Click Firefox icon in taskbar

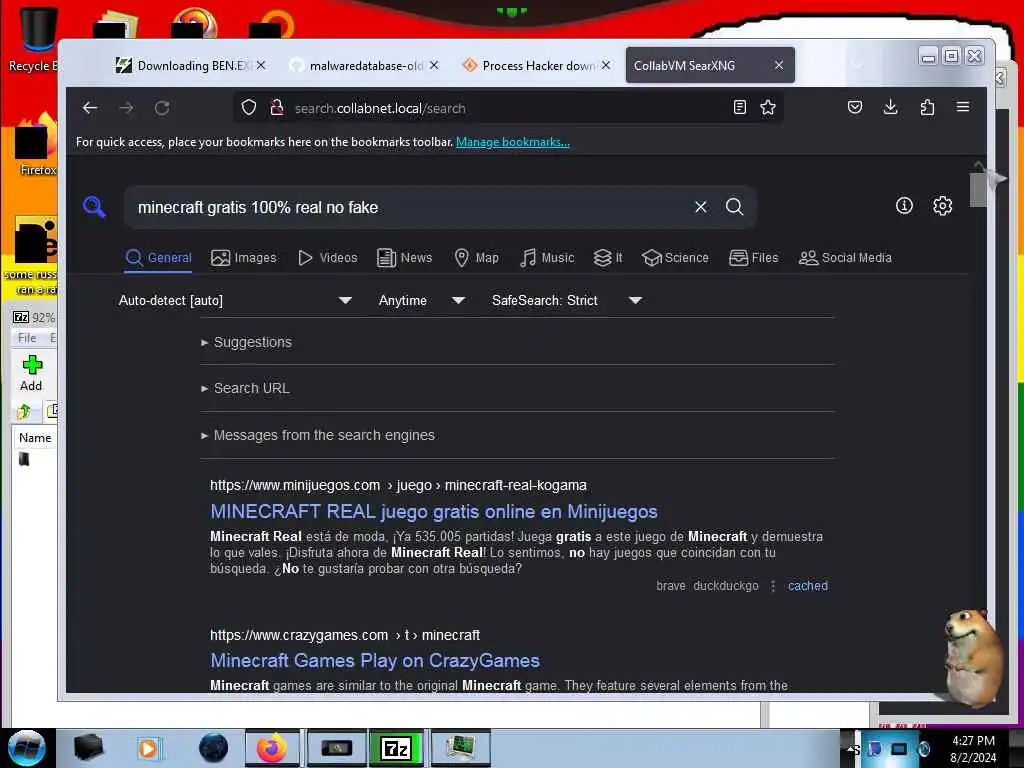click(272, 748)
